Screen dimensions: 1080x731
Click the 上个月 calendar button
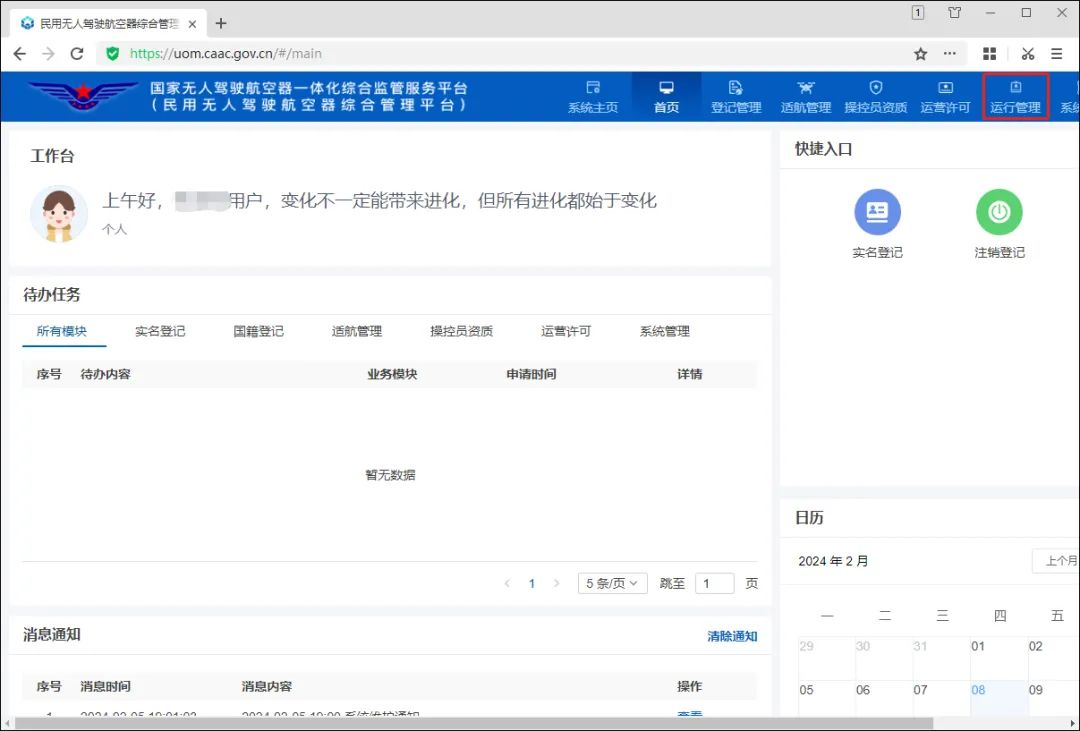click(1060, 561)
